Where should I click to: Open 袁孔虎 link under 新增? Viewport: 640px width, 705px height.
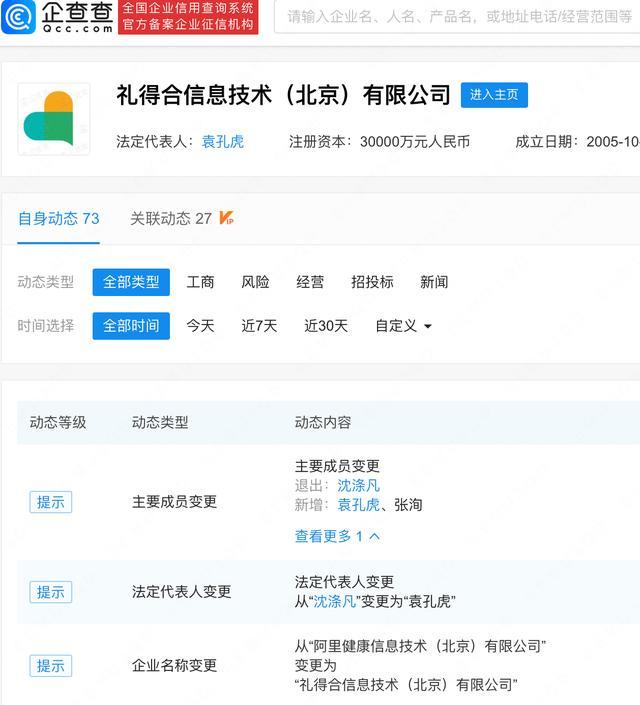tap(358, 504)
